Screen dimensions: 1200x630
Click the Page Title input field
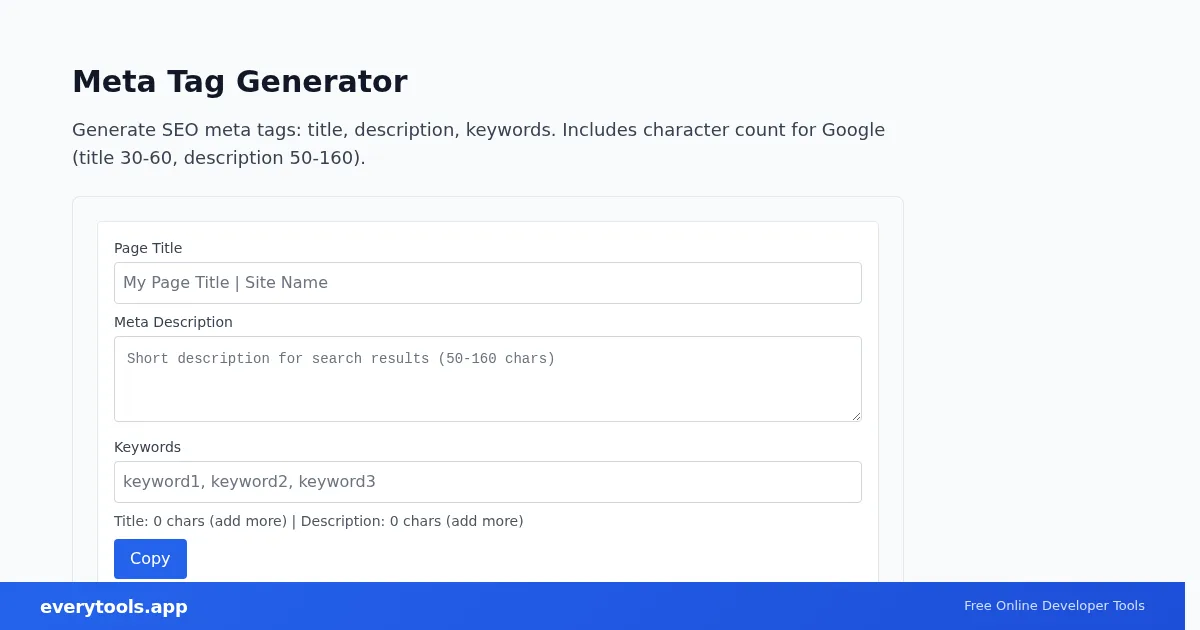[488, 283]
